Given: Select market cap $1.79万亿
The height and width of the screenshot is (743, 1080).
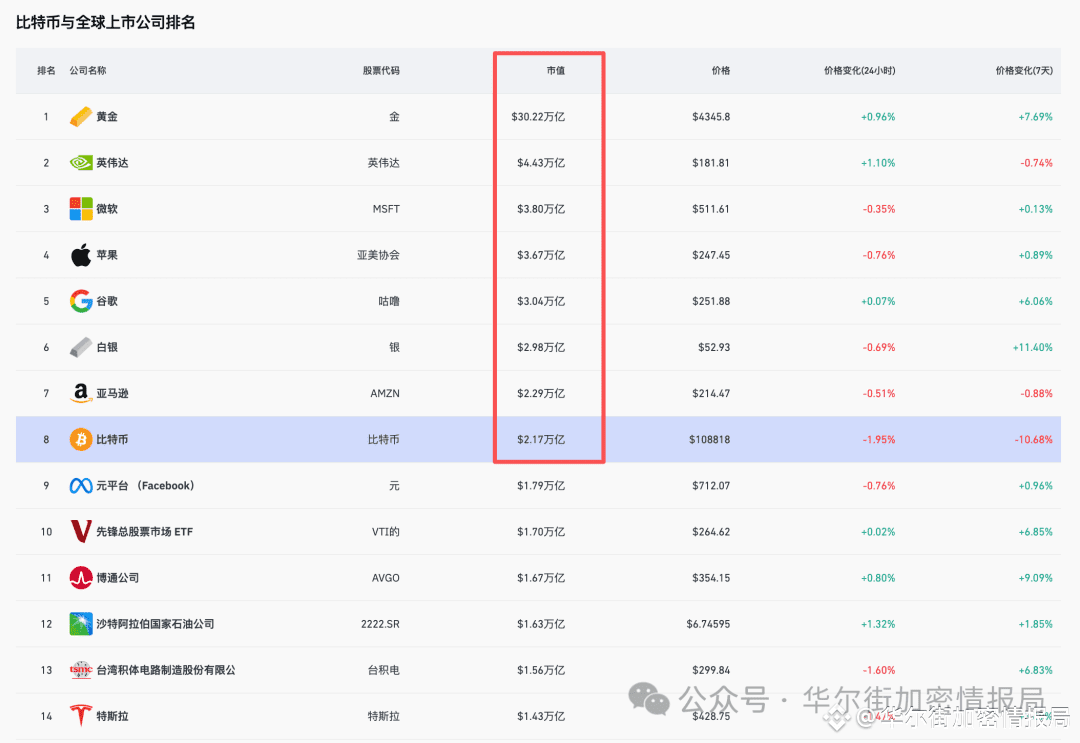Looking at the screenshot, I should (541, 486).
